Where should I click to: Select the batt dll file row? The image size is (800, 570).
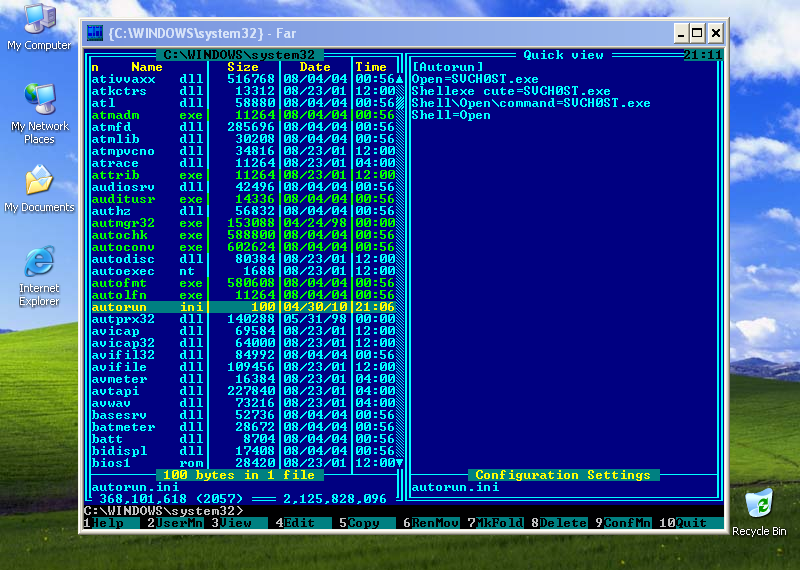[243, 439]
